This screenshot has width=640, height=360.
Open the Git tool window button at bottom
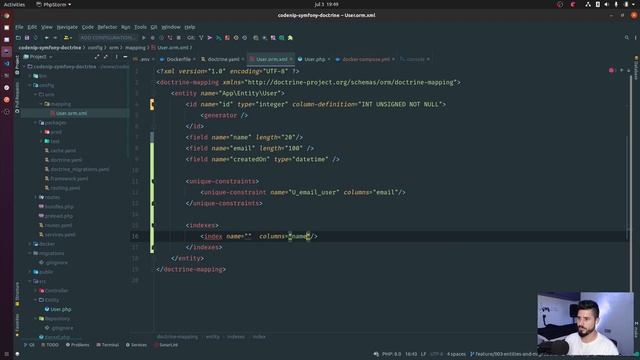point(29,345)
